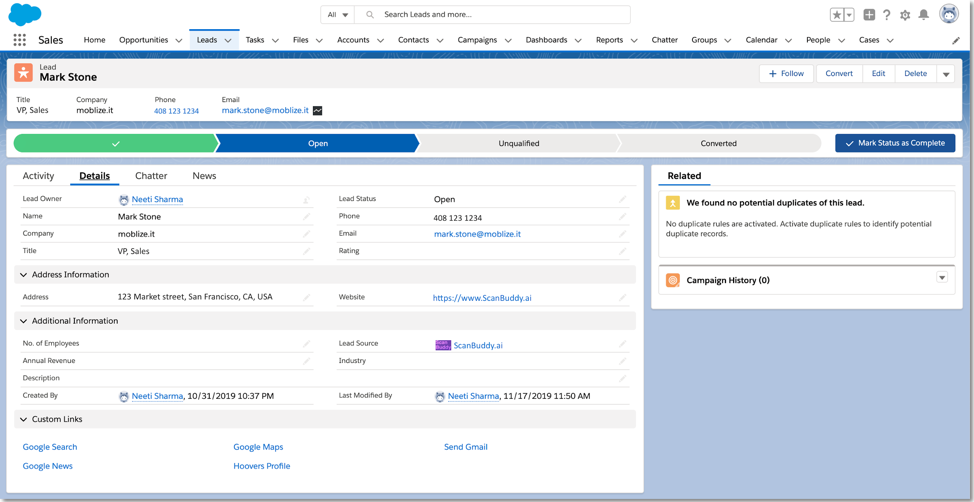Select the Unqualified stage in path

coord(518,144)
